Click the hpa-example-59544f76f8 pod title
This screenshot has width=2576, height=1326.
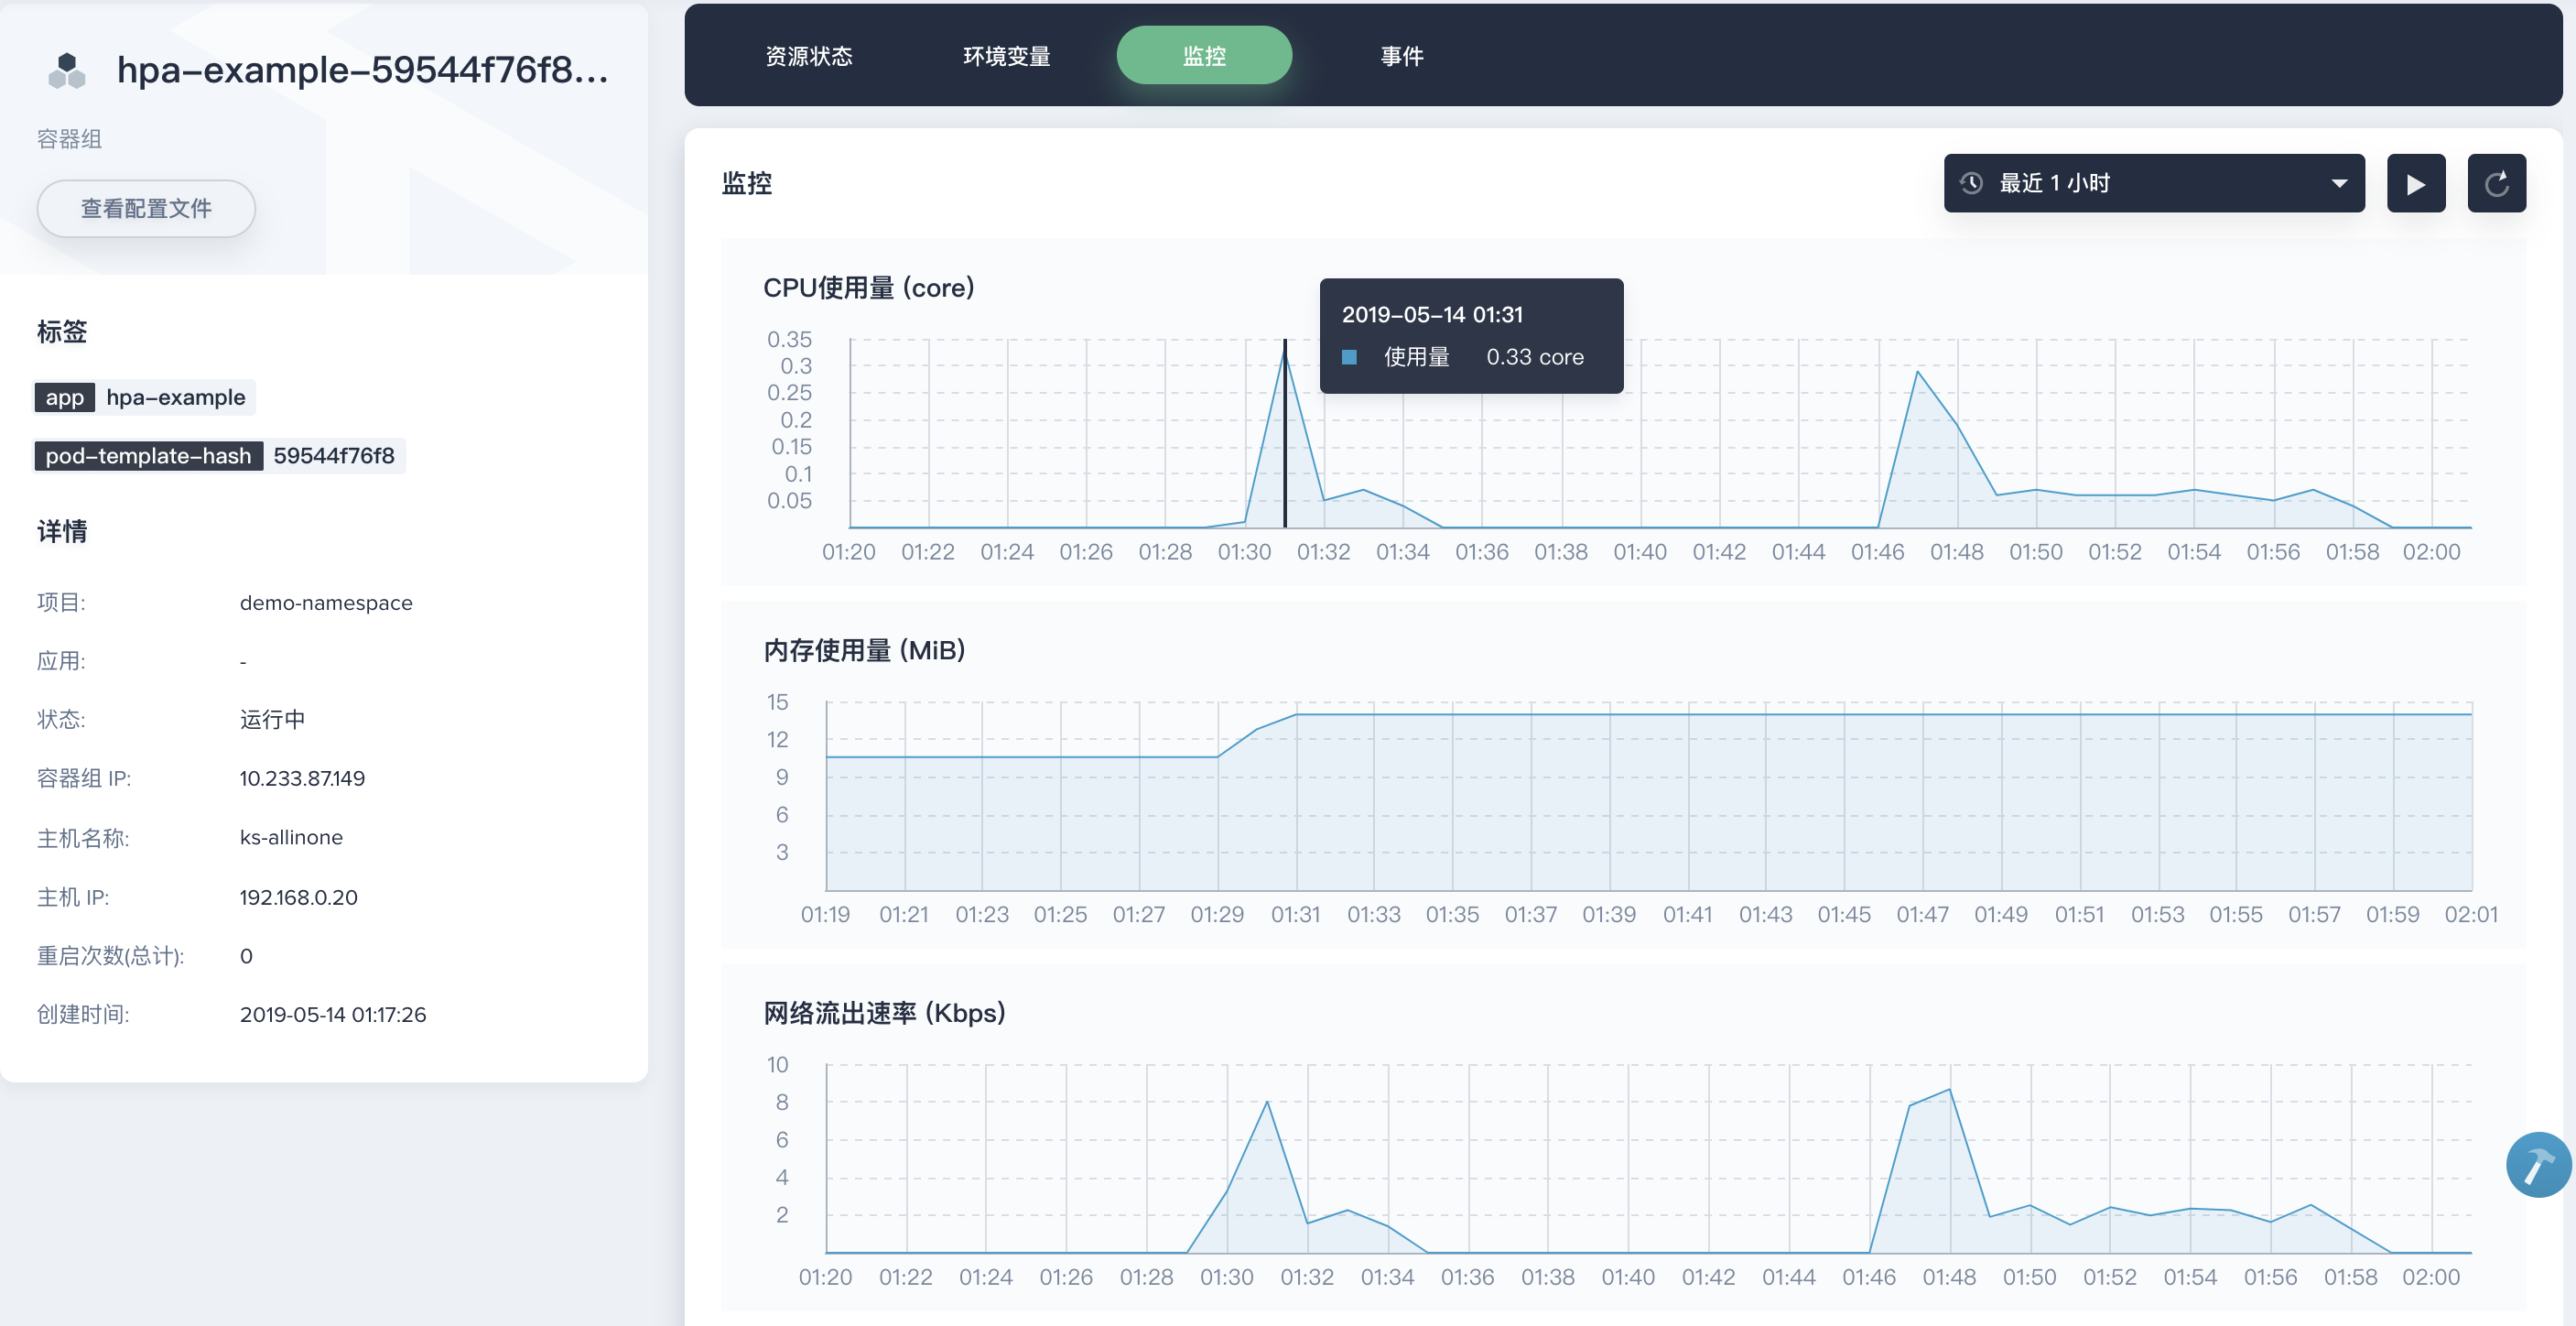coord(362,70)
